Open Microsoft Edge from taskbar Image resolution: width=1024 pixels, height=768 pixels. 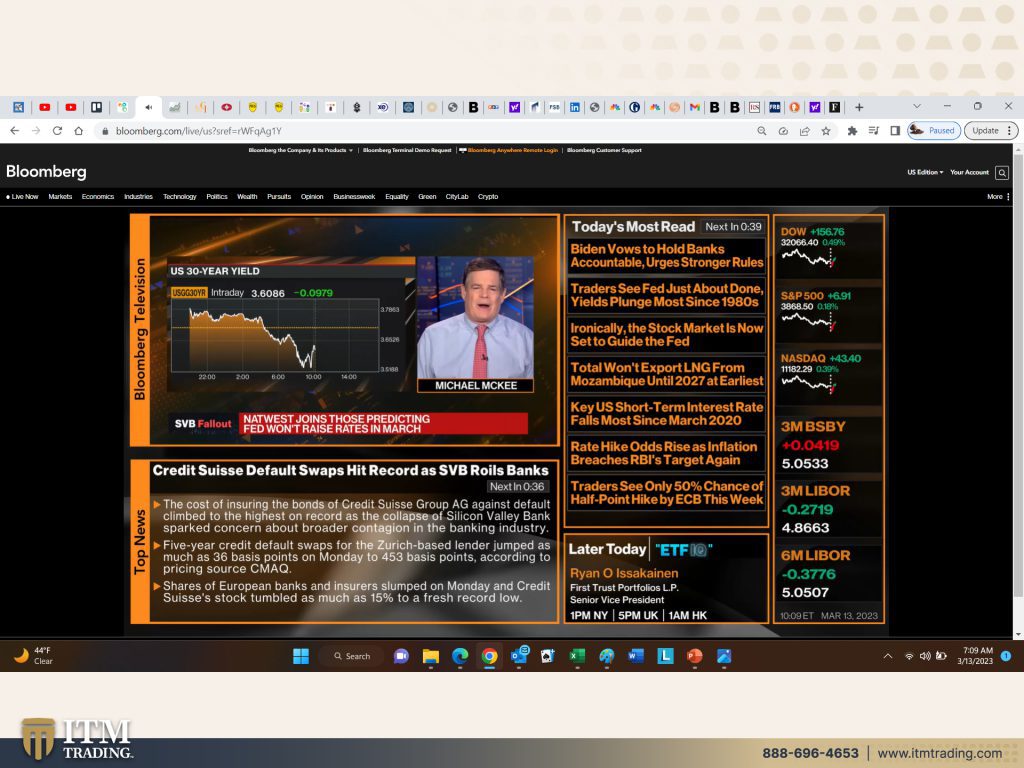(x=460, y=656)
